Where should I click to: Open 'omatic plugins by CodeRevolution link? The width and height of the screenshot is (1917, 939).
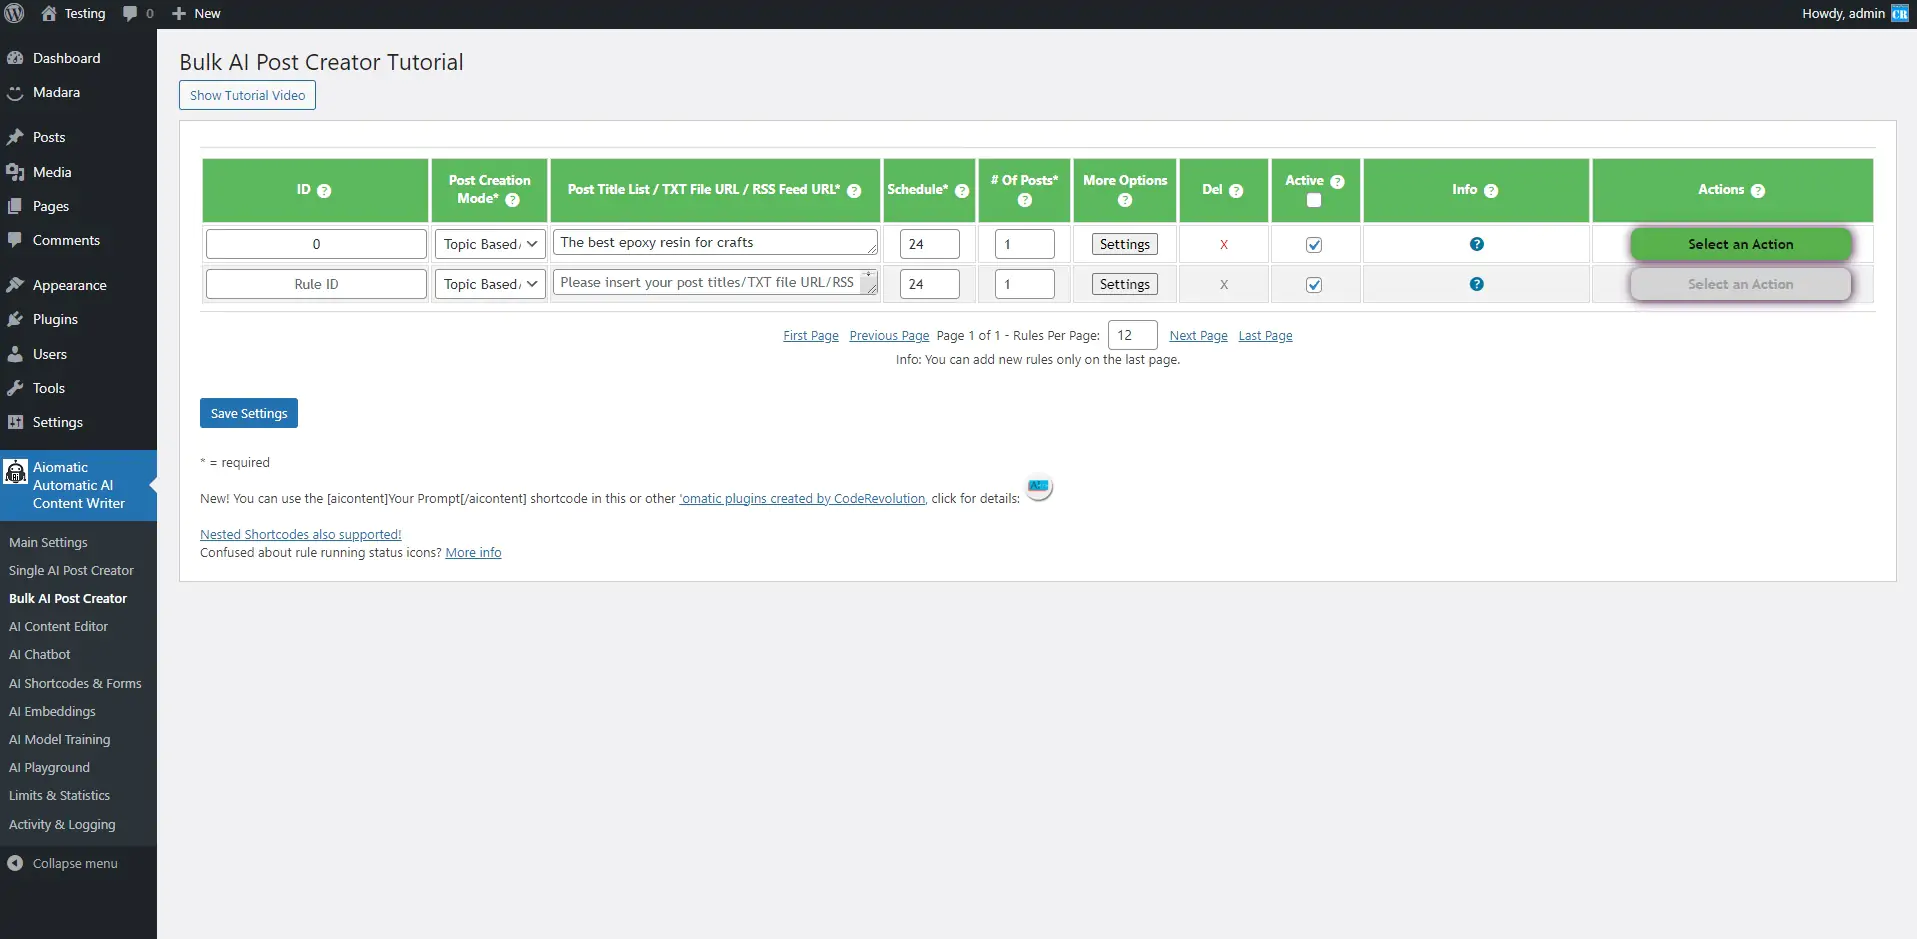[x=802, y=499]
